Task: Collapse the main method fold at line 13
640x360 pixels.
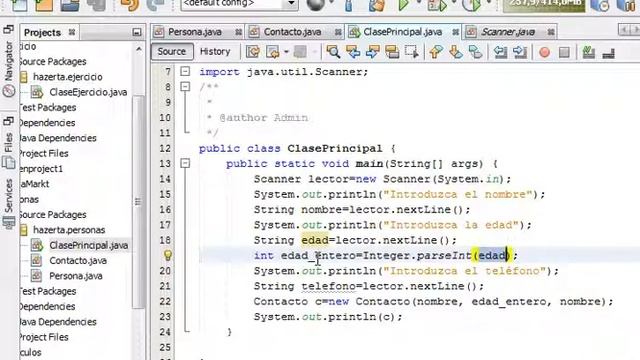Action: [x=185, y=163]
